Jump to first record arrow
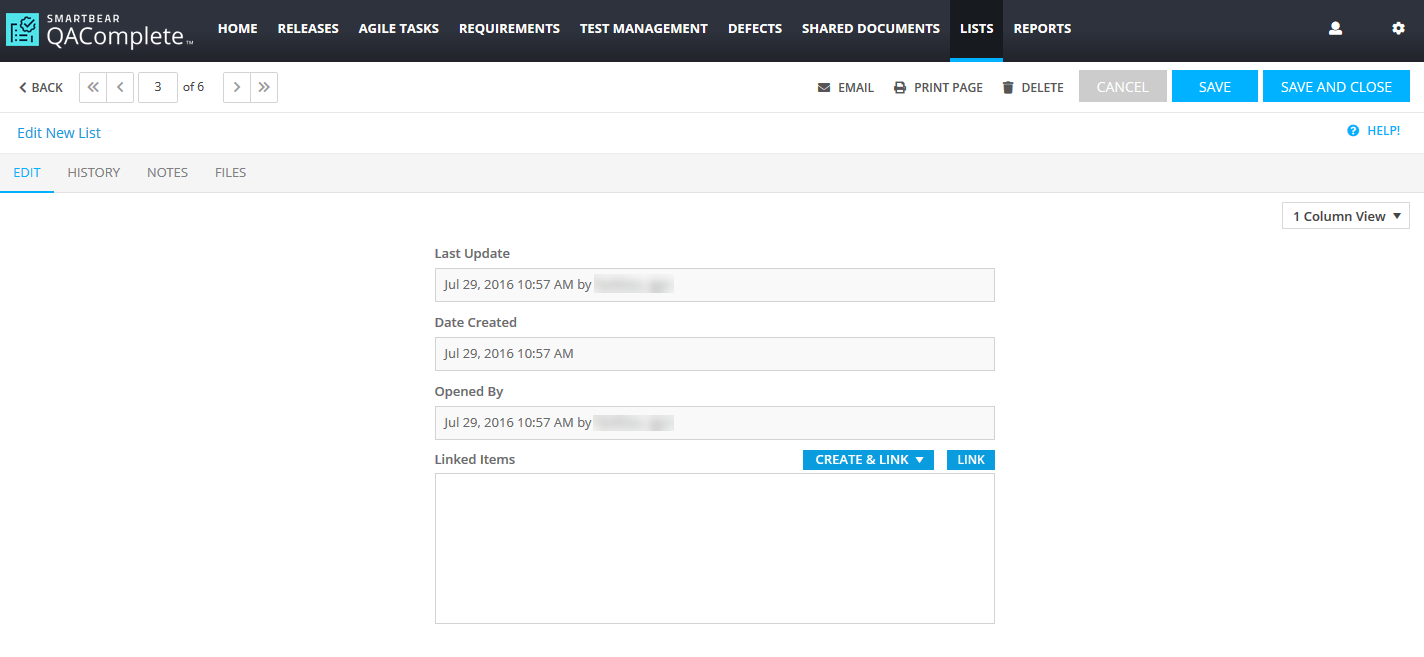The image size is (1424, 657). point(93,87)
